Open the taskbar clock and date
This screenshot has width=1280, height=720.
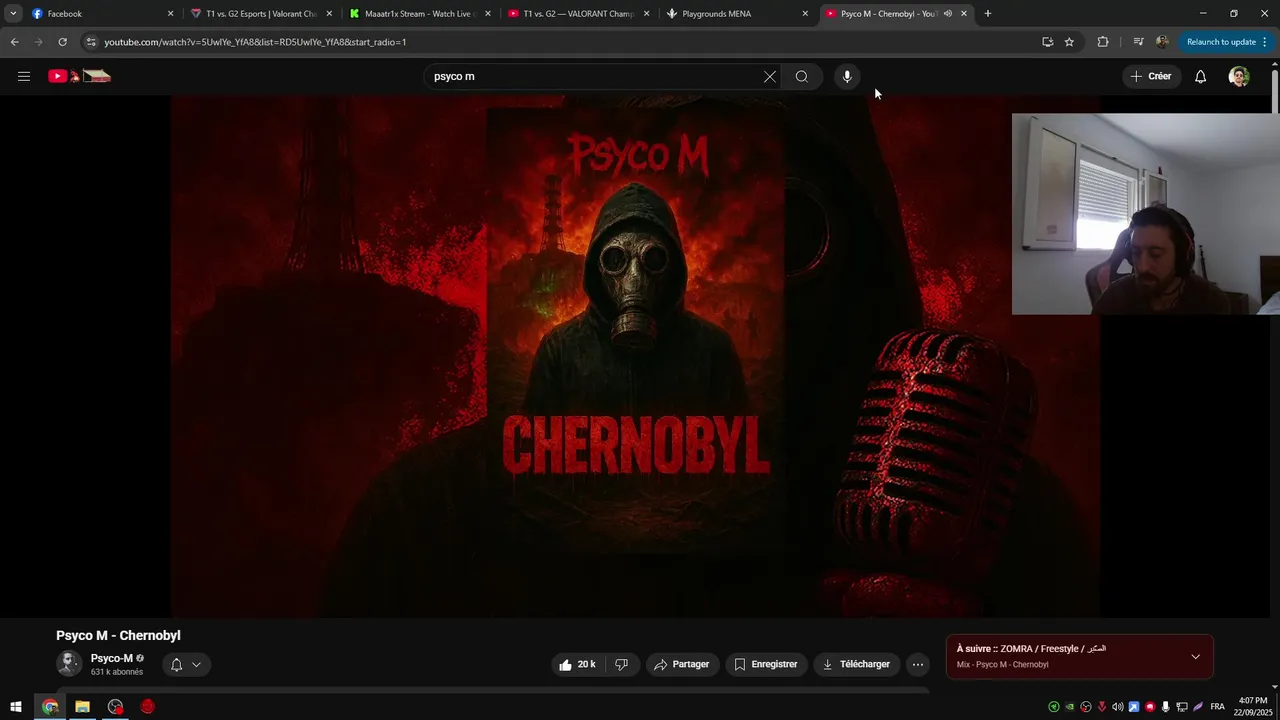[x=1253, y=707]
